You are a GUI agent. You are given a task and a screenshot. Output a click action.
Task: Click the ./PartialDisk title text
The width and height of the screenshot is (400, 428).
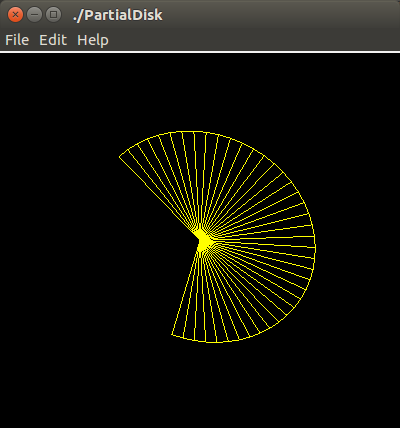pyautogui.click(x=117, y=15)
